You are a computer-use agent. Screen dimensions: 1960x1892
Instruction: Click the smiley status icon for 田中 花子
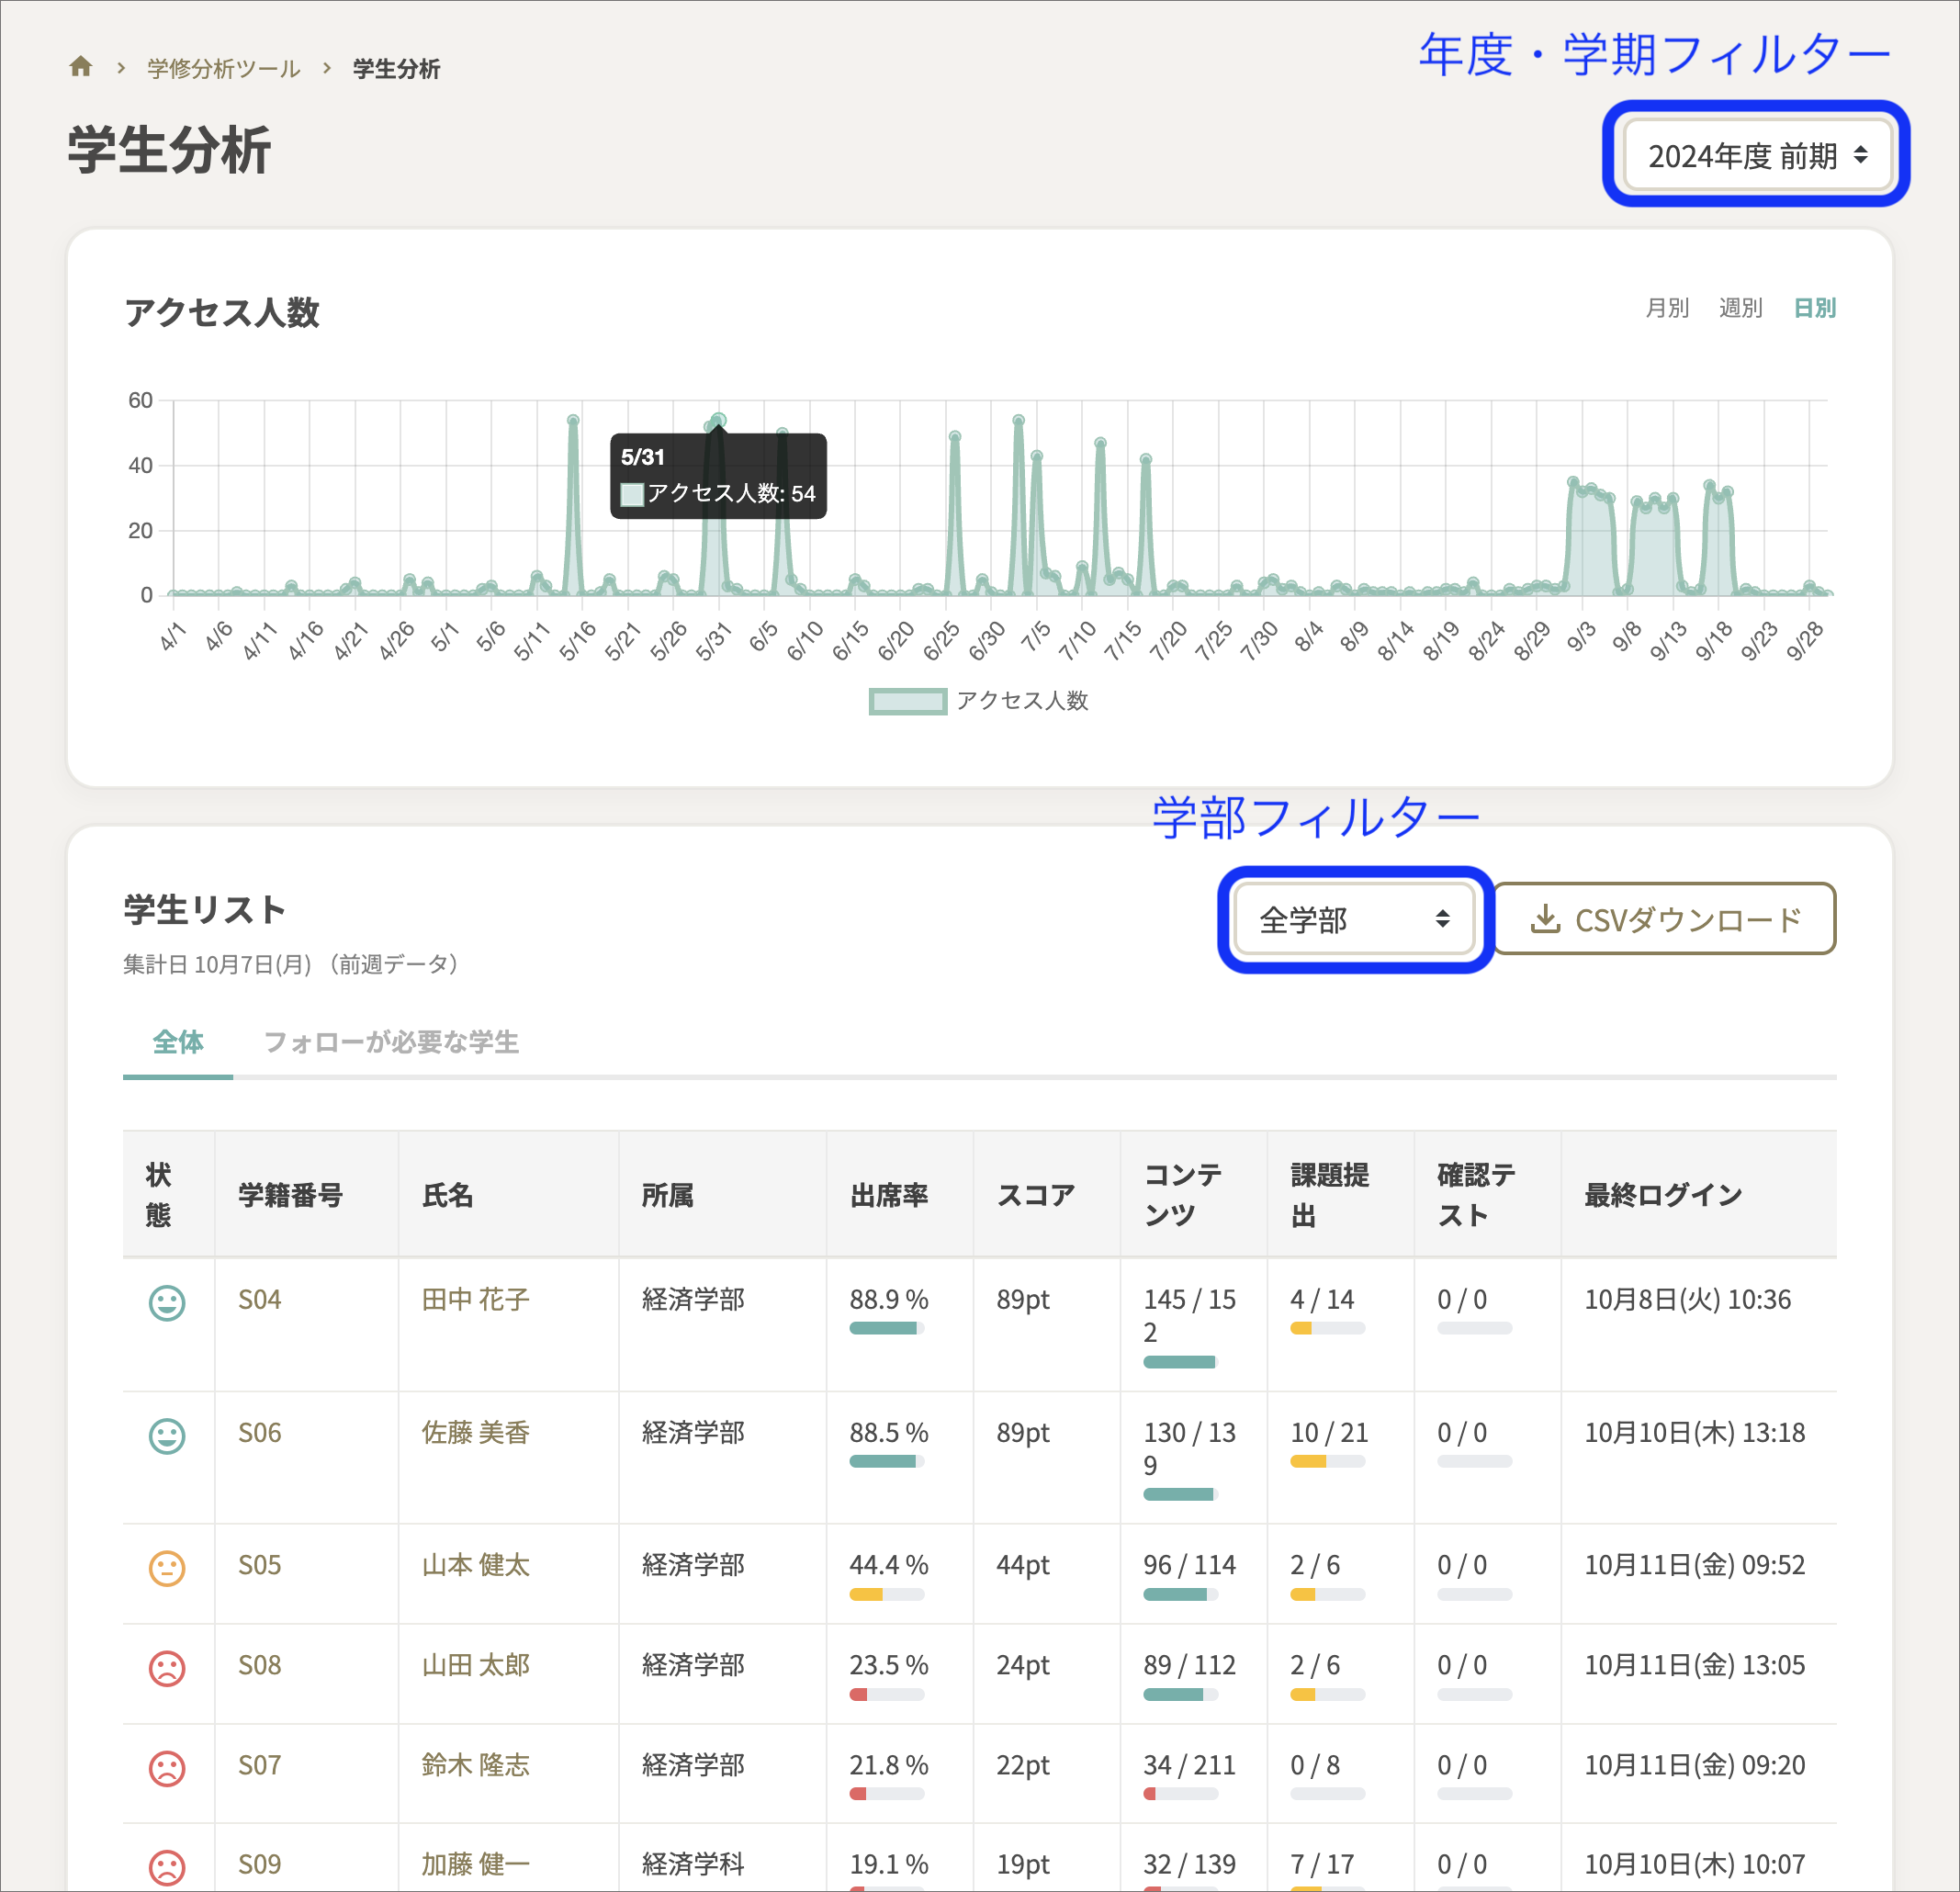pyautogui.click(x=167, y=1302)
